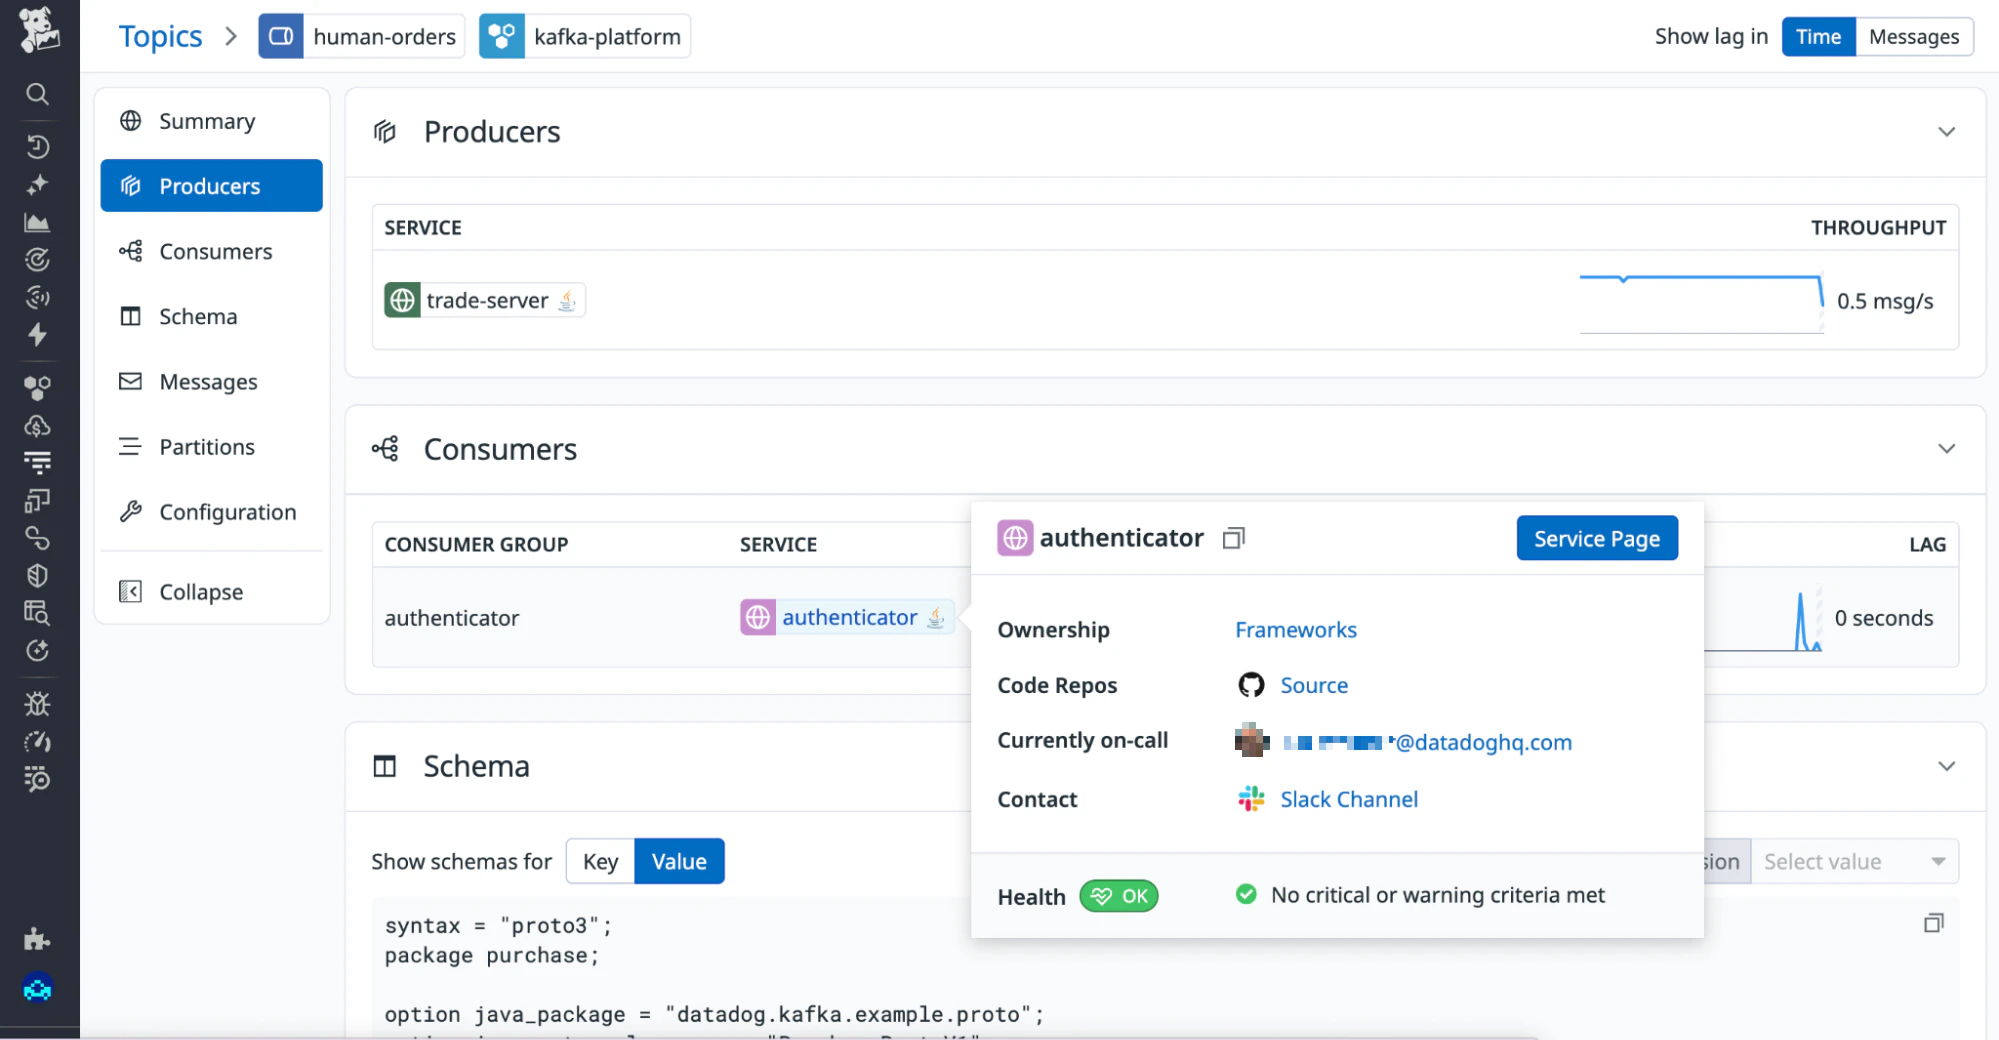Open the Frameworks ownership link
The height and width of the screenshot is (1040, 1999).
pos(1295,630)
